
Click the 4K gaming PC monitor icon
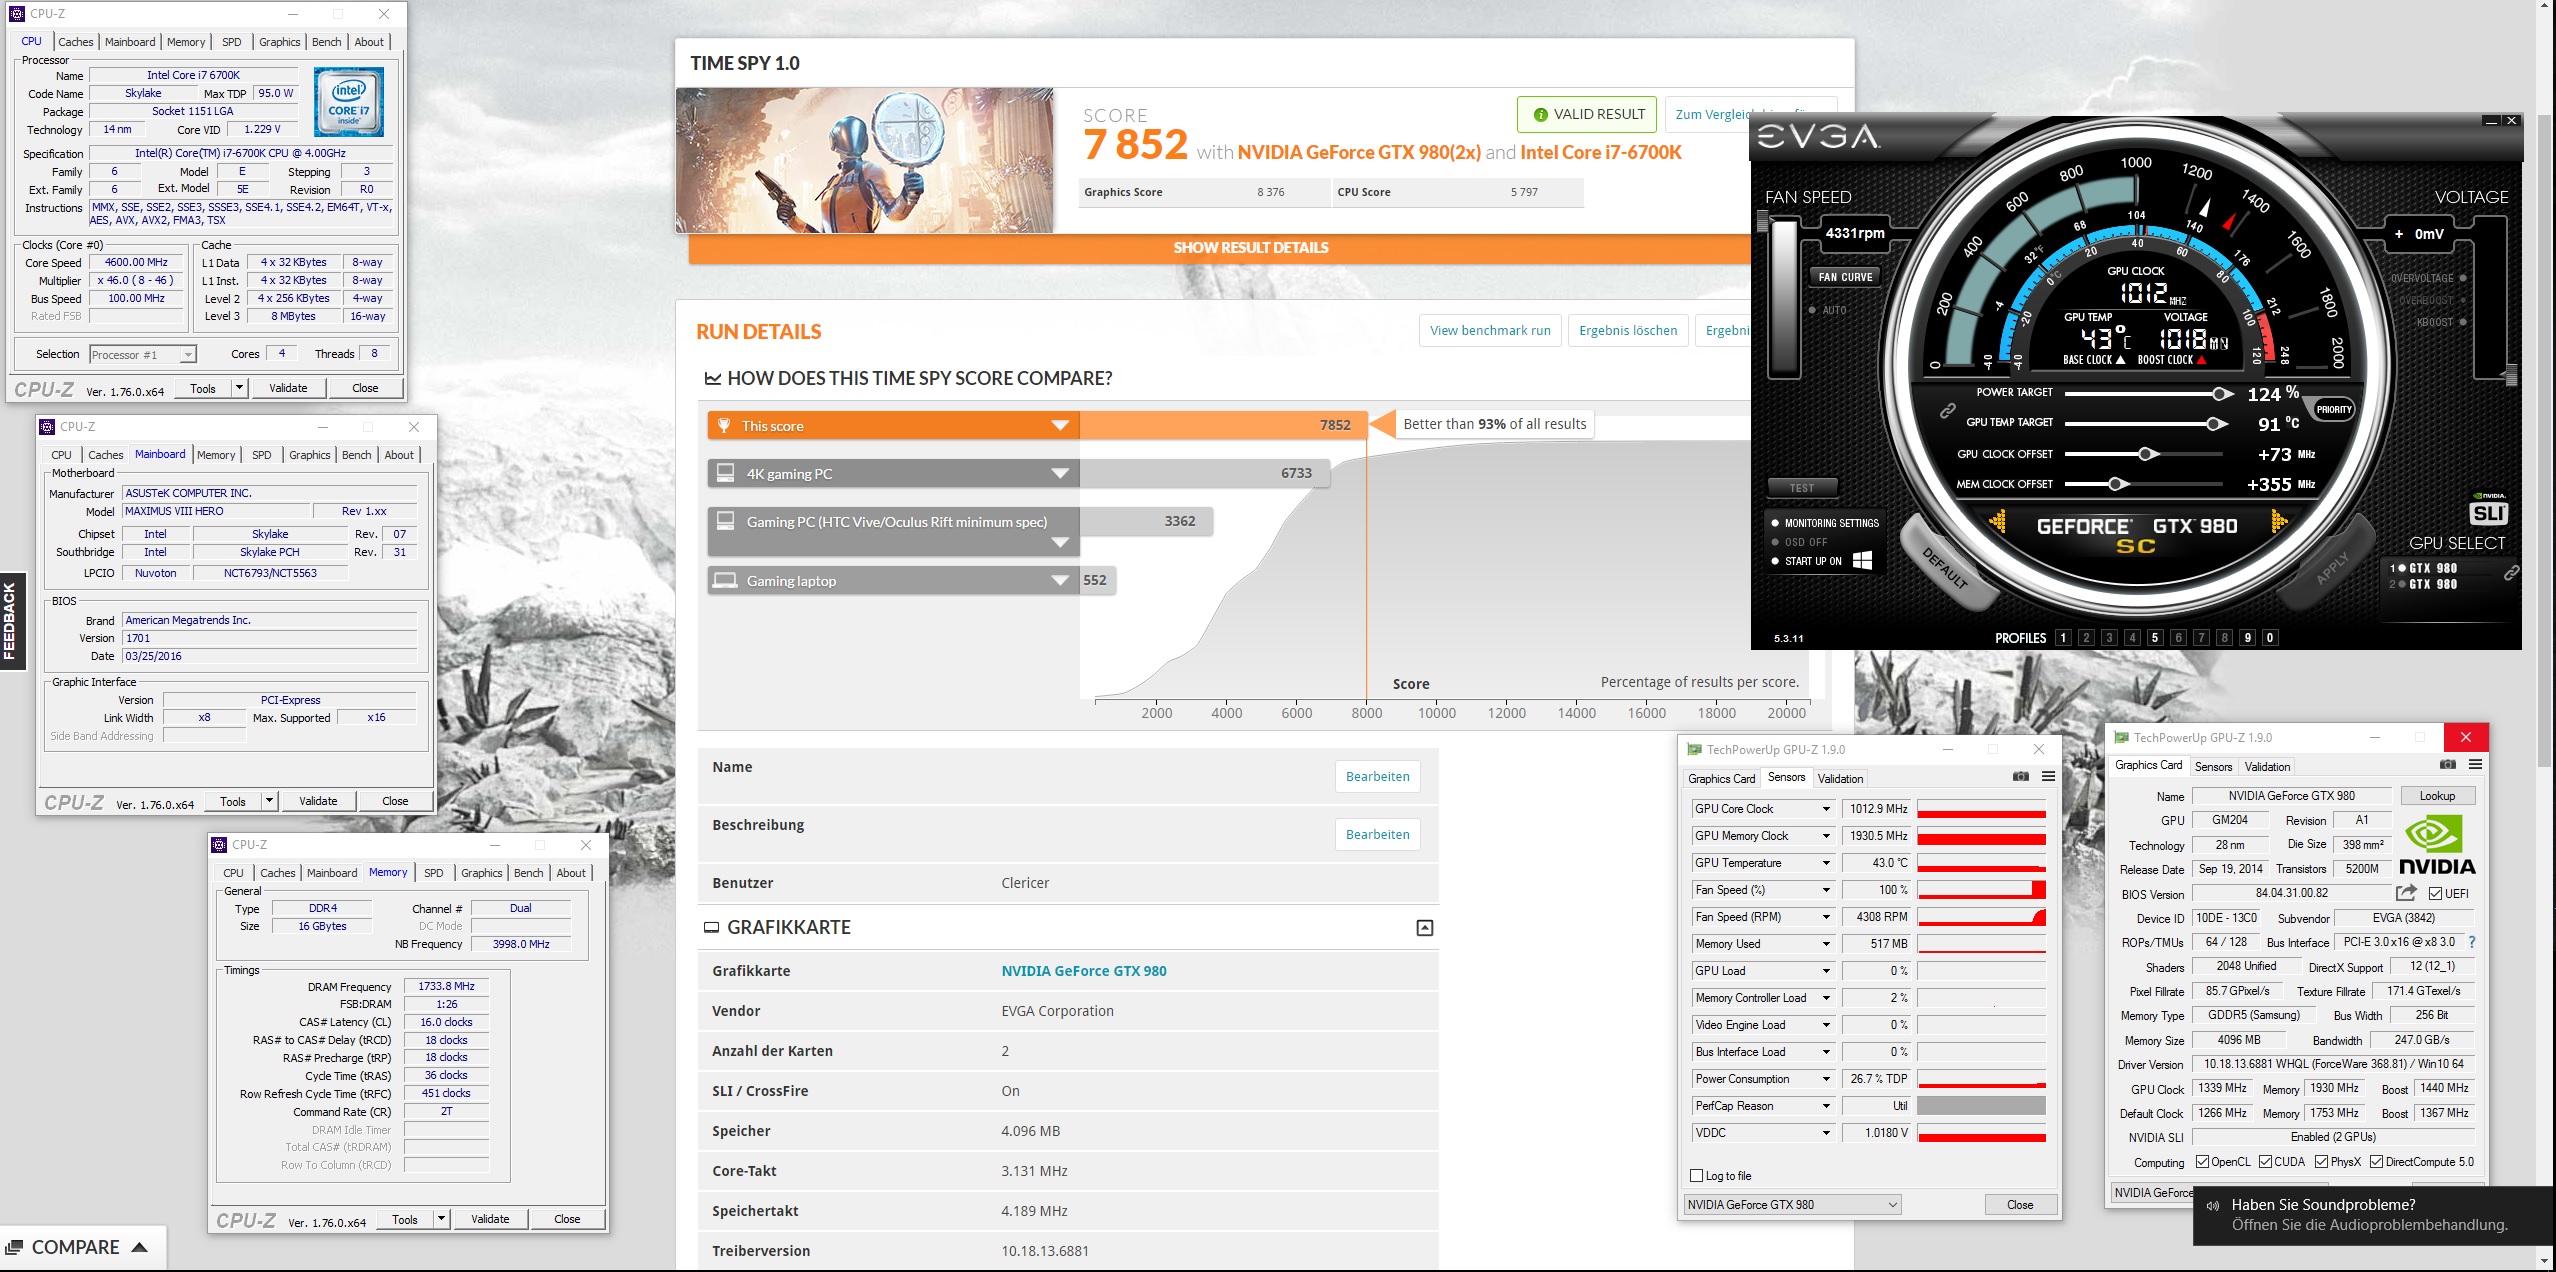click(726, 473)
